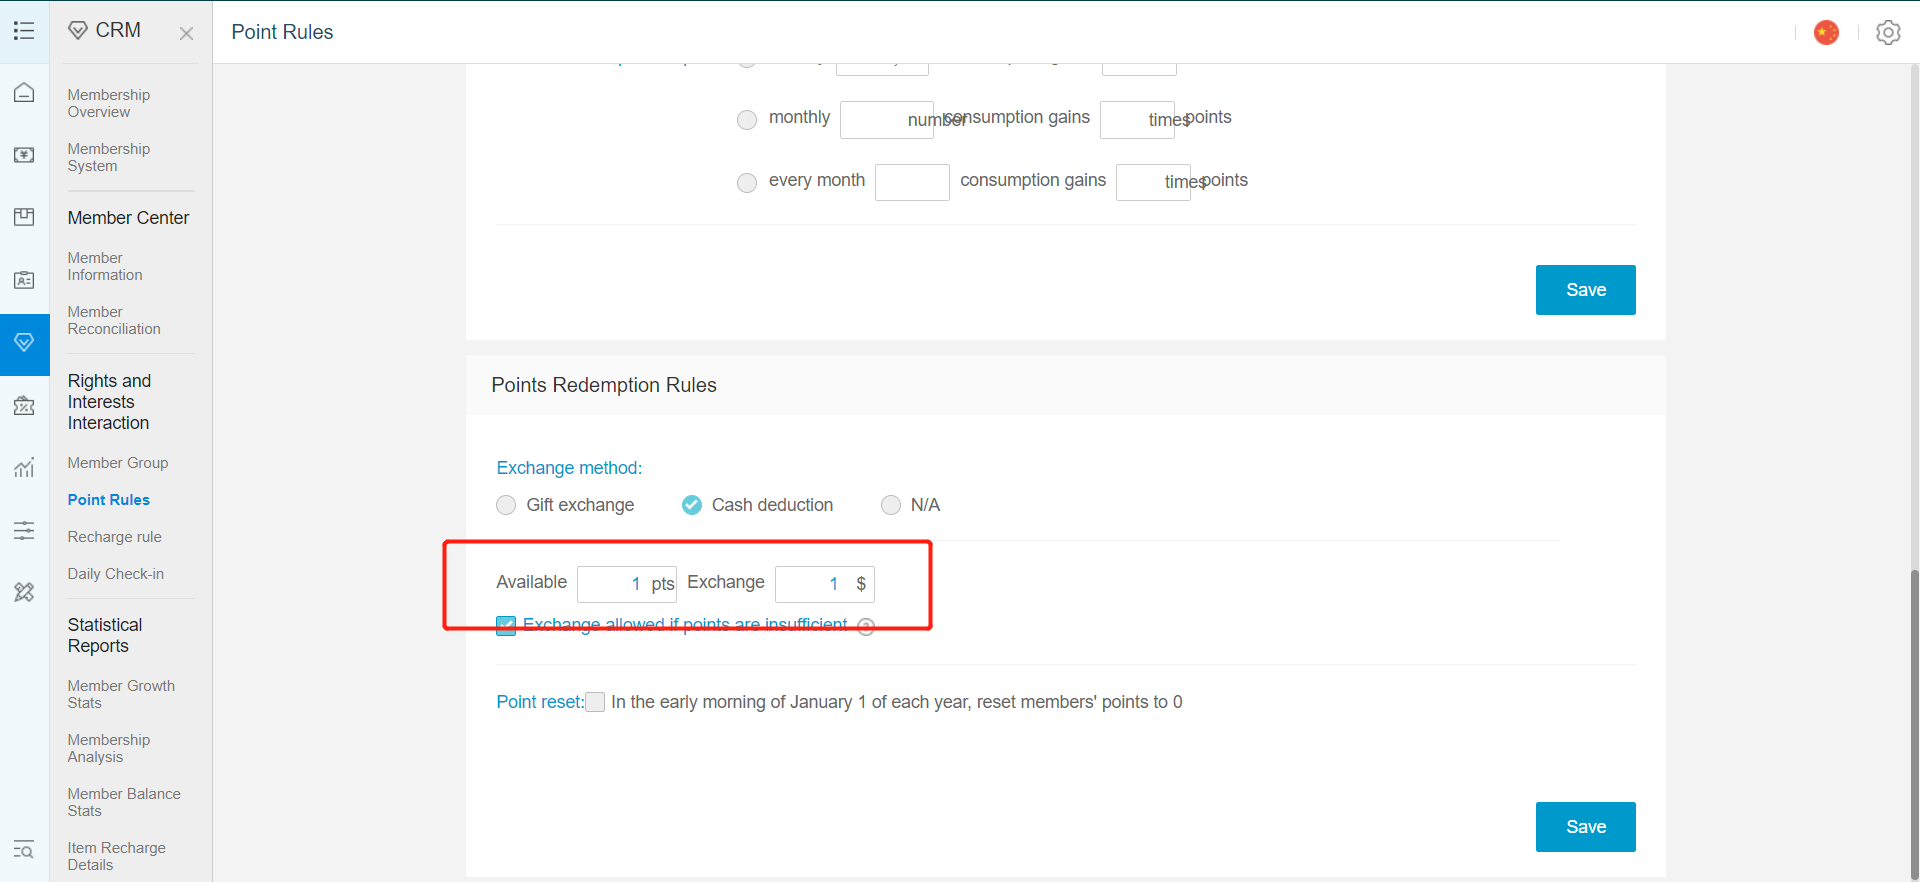Open Daily Check-in page
This screenshot has height=882, width=1920.
[x=116, y=574]
